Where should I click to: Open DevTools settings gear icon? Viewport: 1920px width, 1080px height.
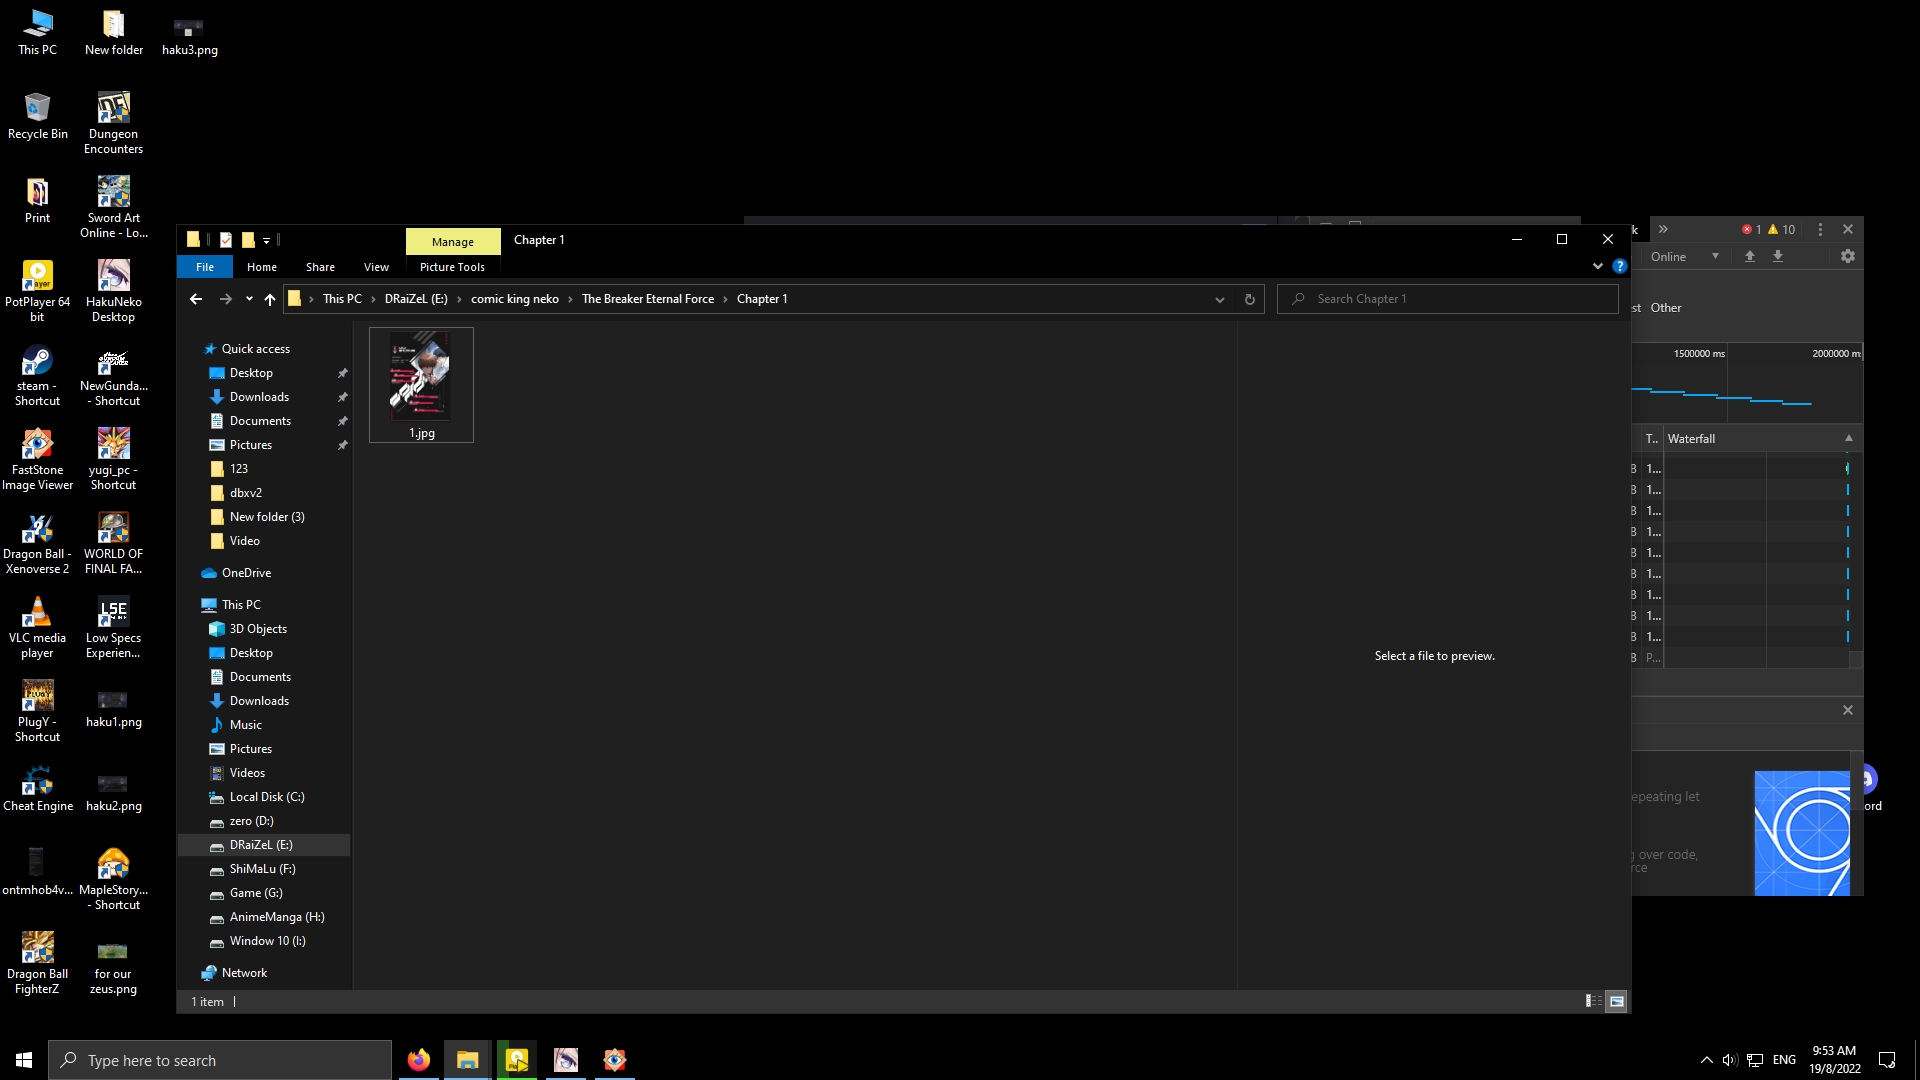[1847, 256]
